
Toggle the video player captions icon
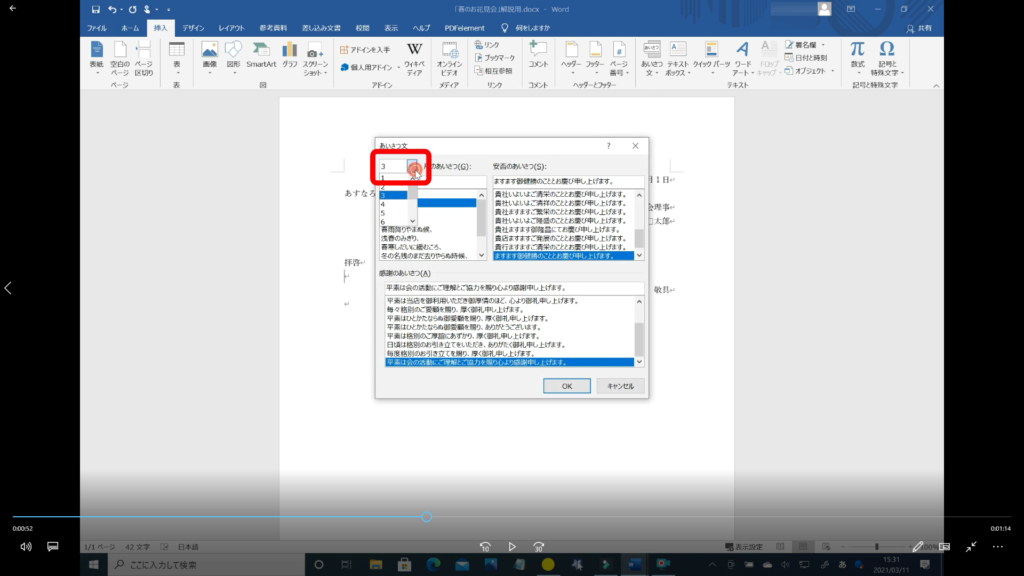[53, 547]
